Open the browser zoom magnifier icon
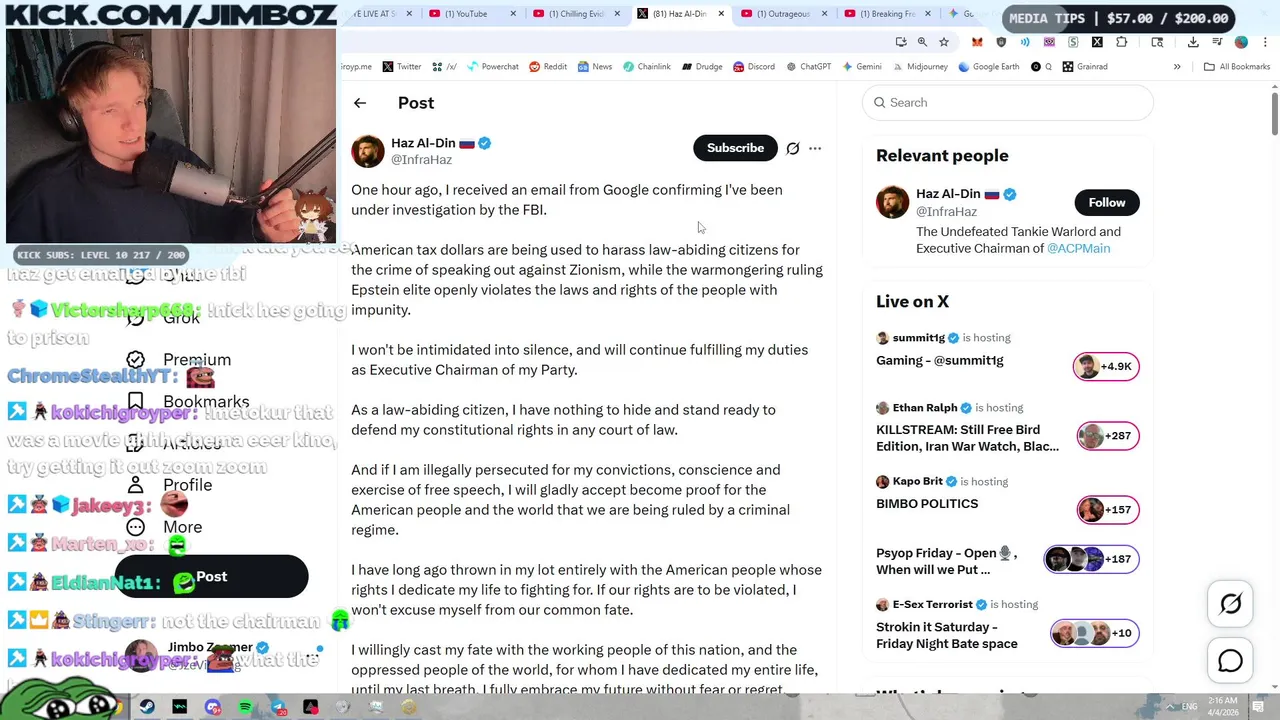 coord(922,42)
